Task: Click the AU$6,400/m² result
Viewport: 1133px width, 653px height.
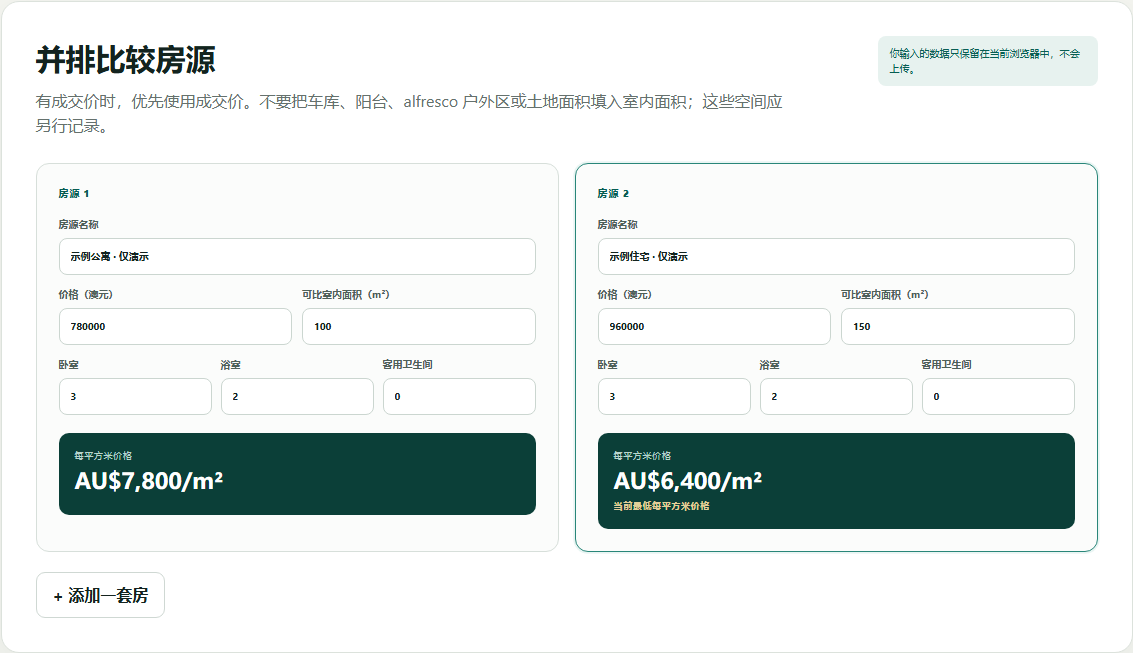Action: click(688, 480)
